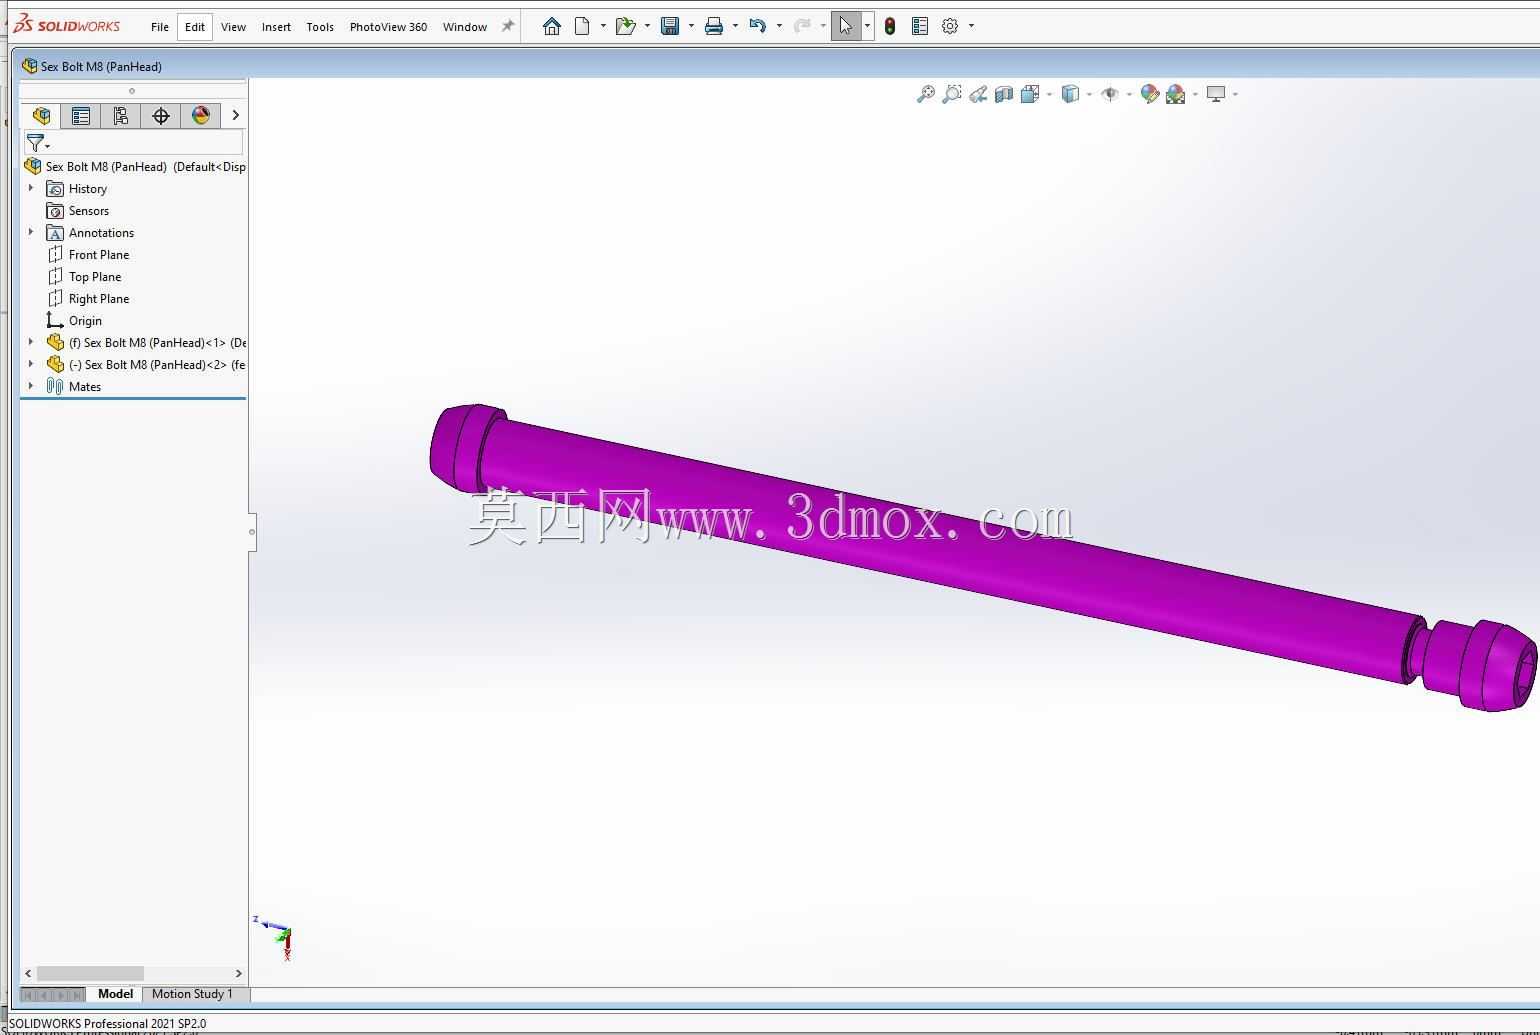Open the Undo history dropdown arrow

(x=779, y=26)
